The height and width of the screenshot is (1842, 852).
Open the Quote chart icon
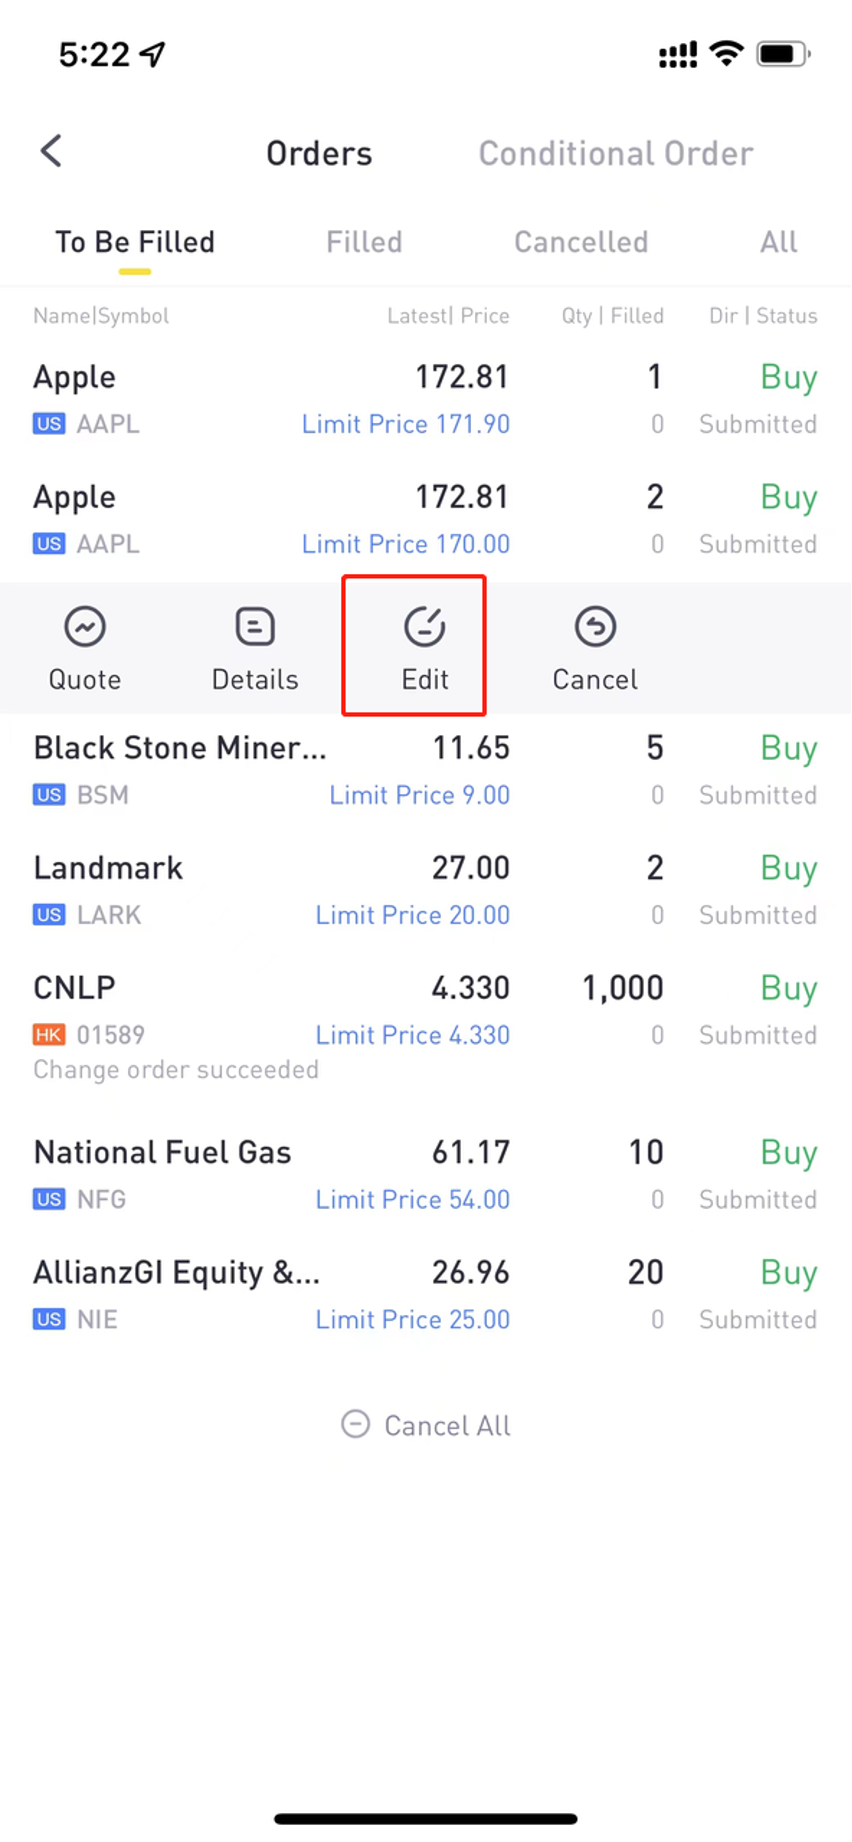click(x=85, y=628)
